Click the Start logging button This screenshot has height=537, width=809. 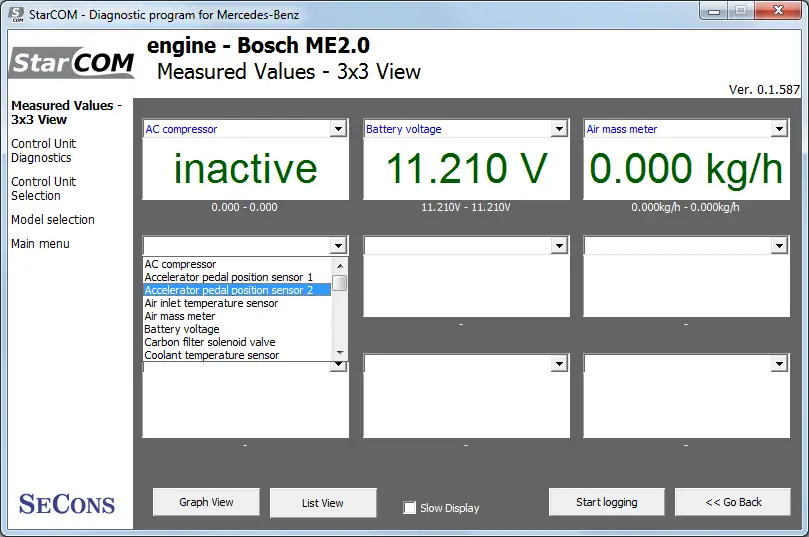click(x=607, y=502)
